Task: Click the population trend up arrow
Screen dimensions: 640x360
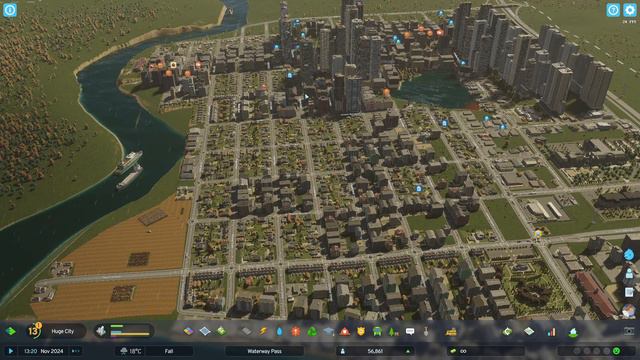Action: click(407, 351)
